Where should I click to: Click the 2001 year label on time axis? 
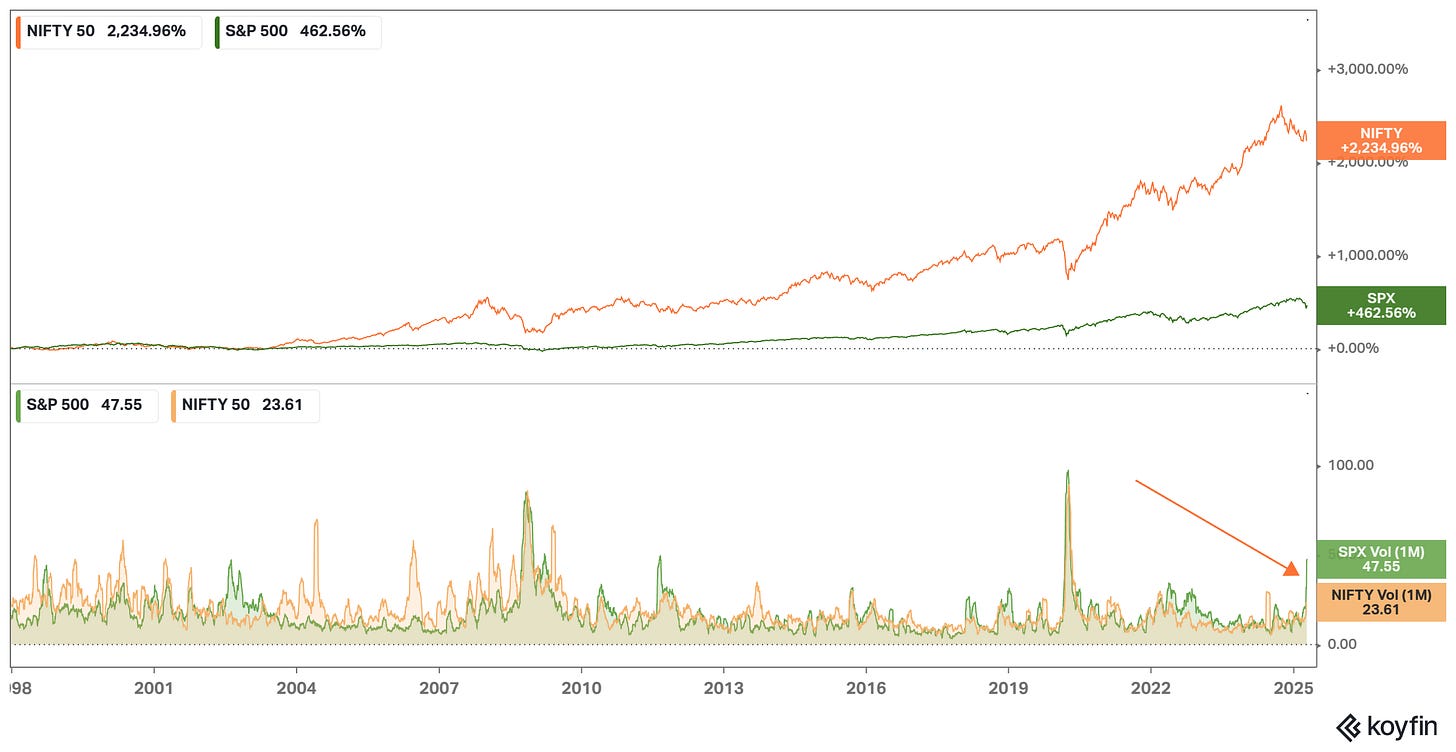tap(154, 688)
